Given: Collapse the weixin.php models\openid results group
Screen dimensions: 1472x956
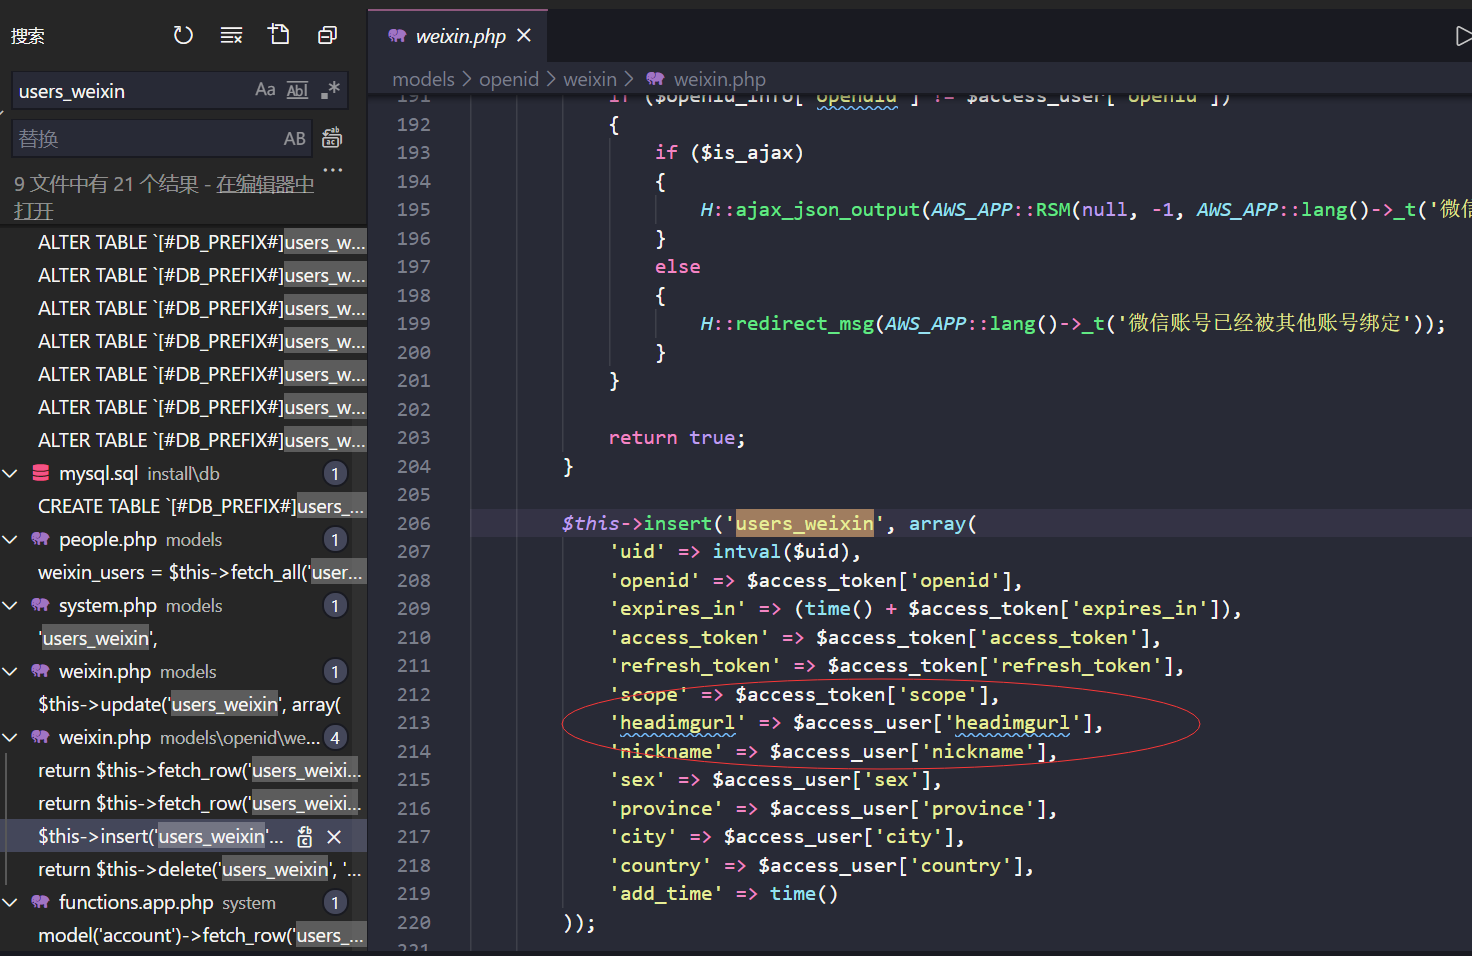Looking at the screenshot, I should click(x=11, y=737).
